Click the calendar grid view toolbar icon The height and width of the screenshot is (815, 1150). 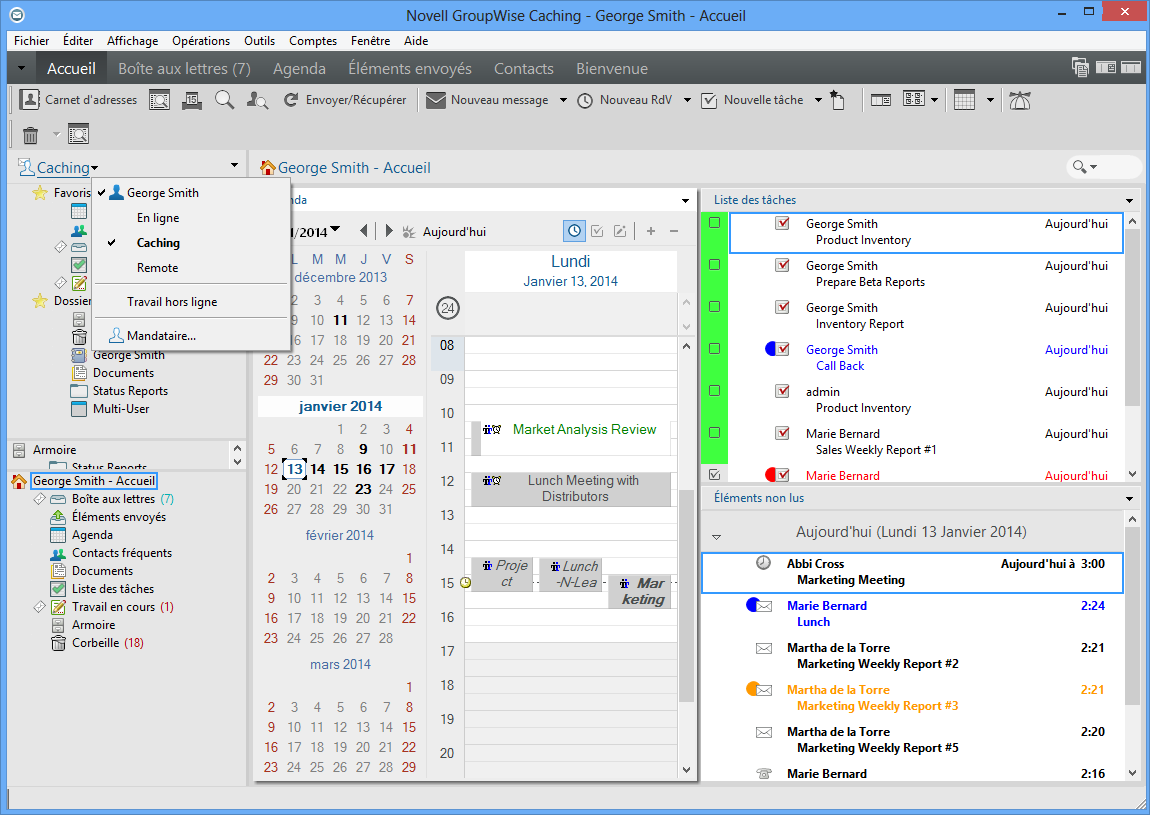964,100
